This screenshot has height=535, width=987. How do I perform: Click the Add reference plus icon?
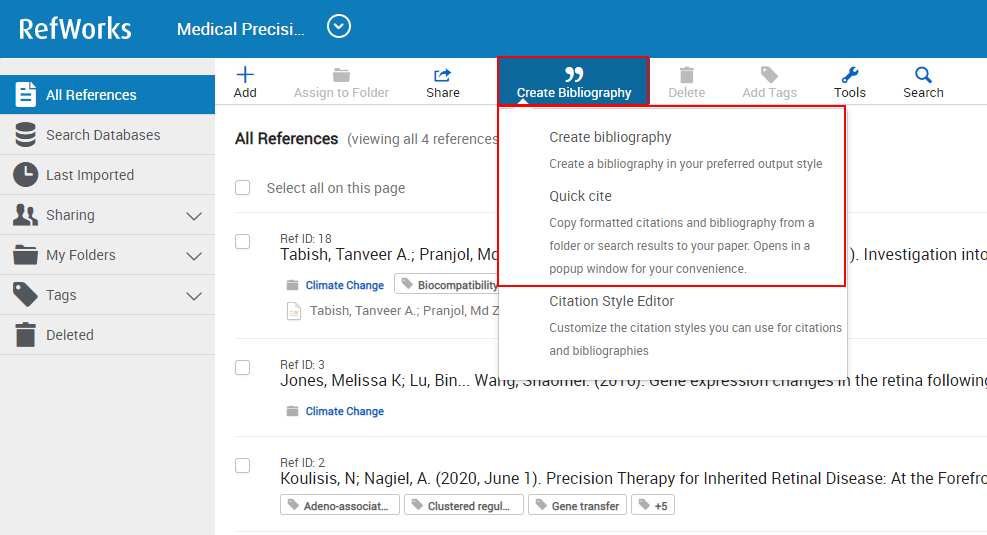click(x=245, y=75)
